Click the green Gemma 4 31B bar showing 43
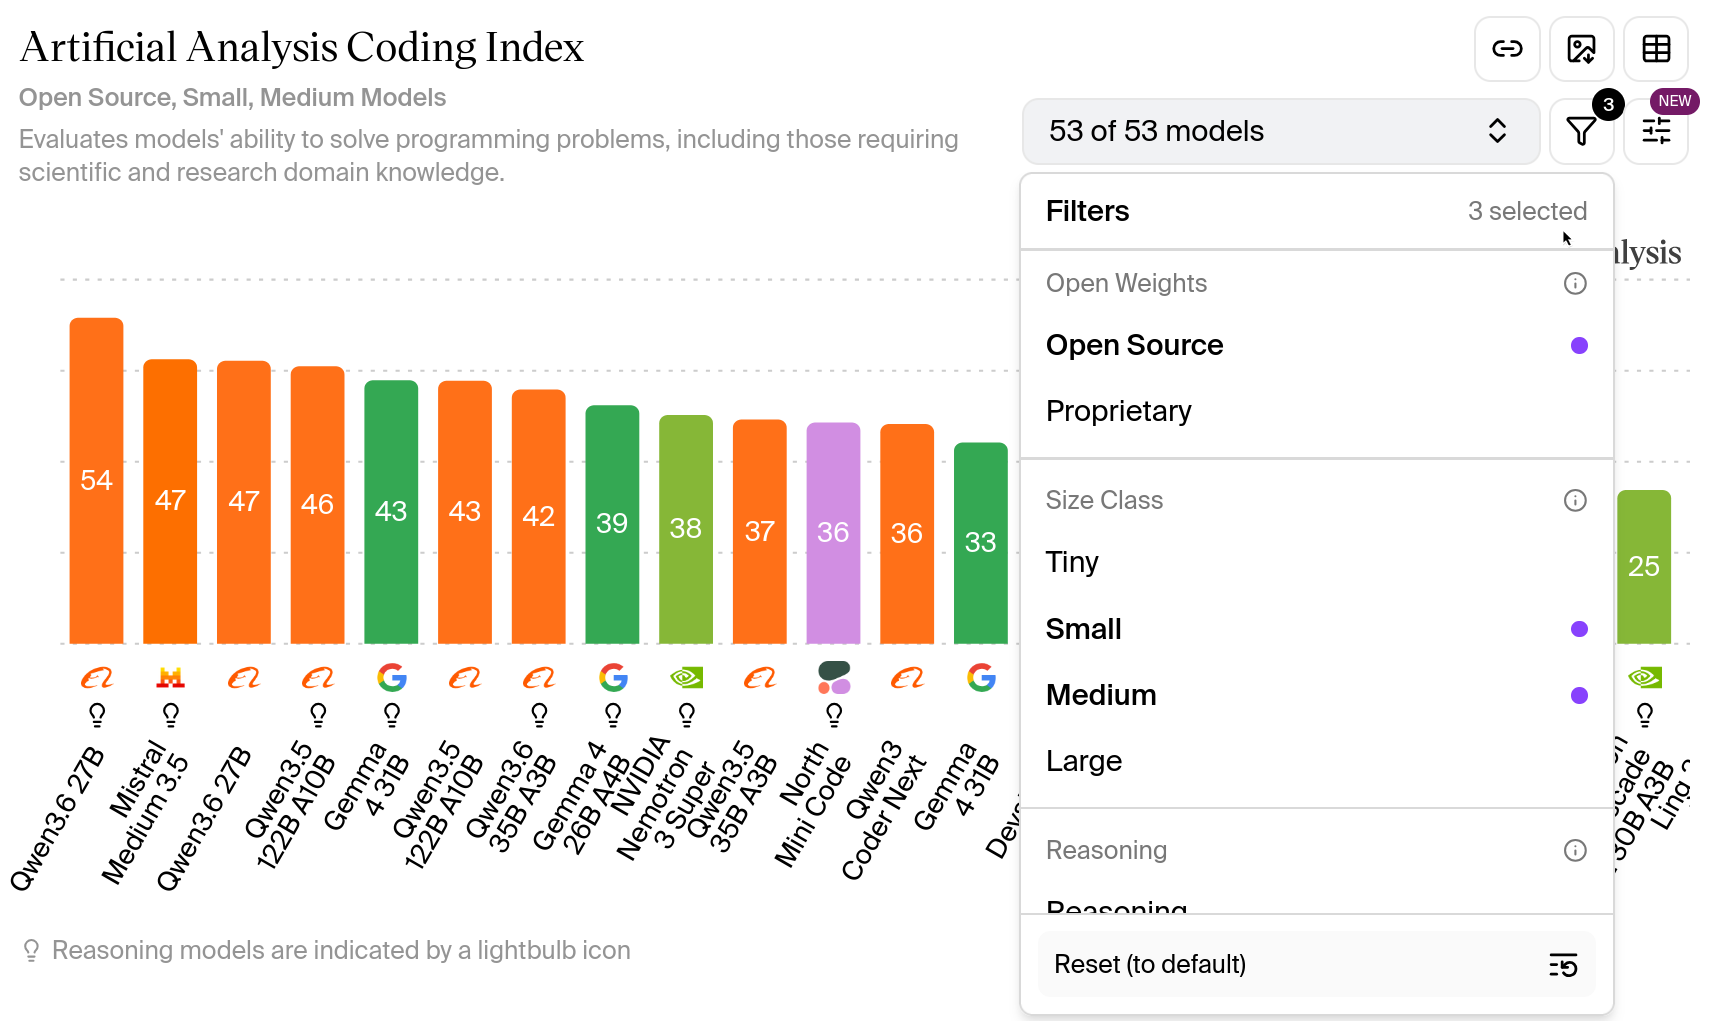This screenshot has height=1021, width=1725. point(391,512)
